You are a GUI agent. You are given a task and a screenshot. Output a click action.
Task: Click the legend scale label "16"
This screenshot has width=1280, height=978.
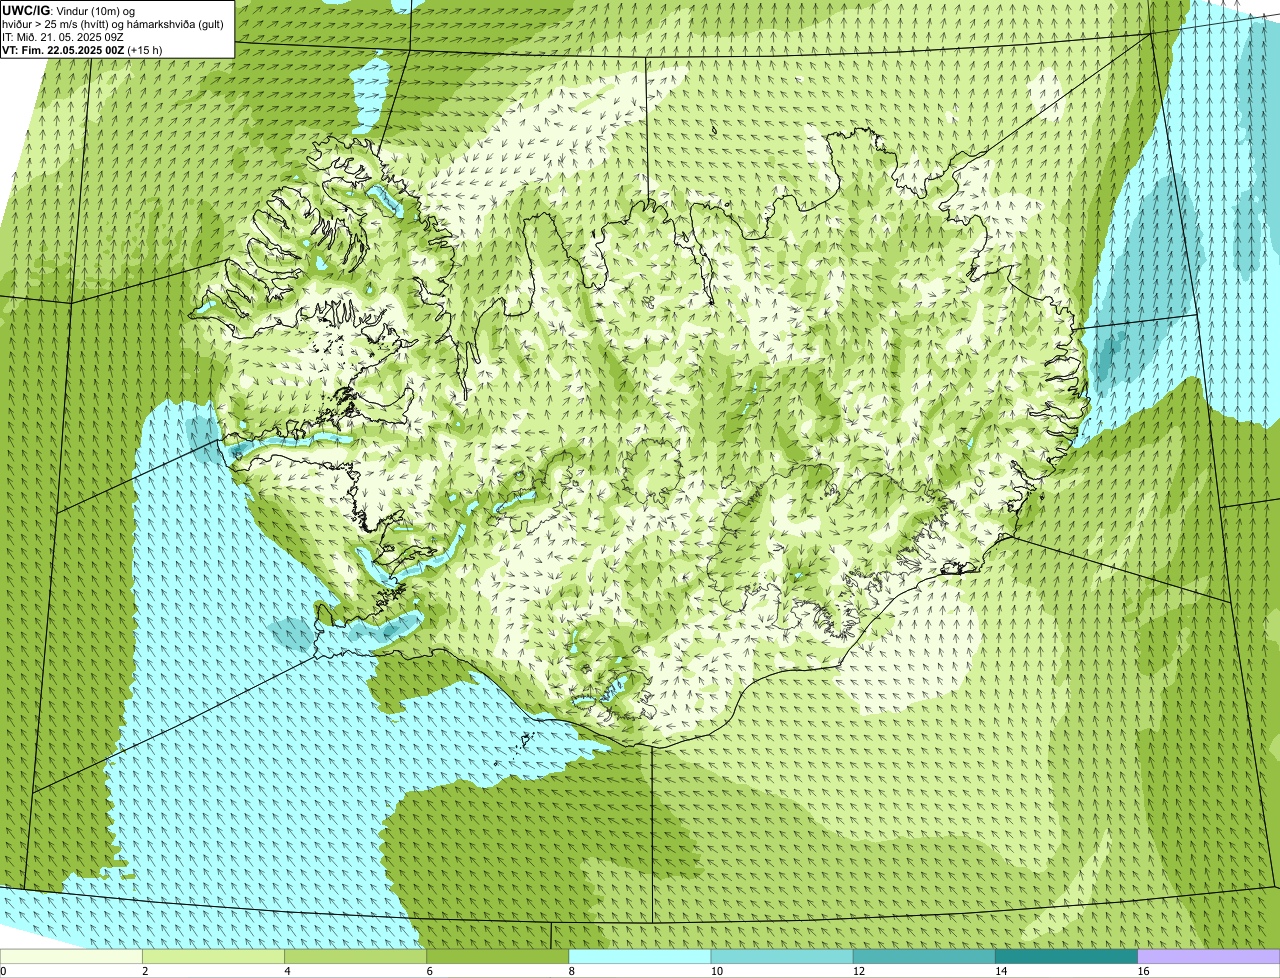[x=1143, y=971]
